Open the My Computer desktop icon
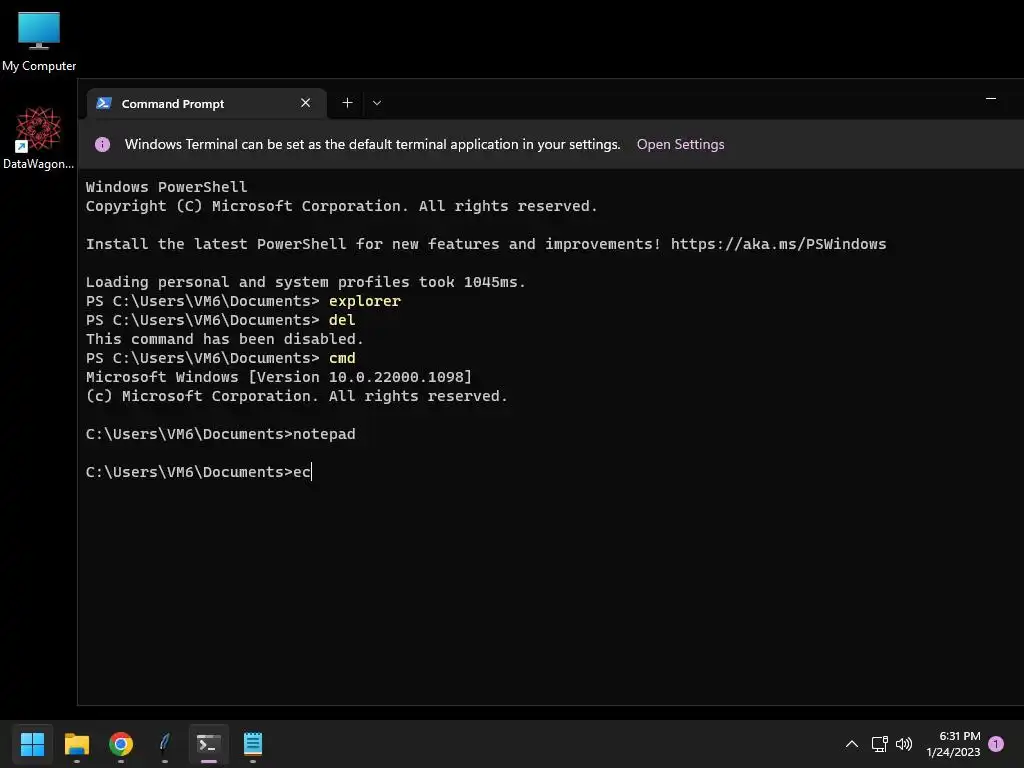The width and height of the screenshot is (1024, 768). pos(39,41)
